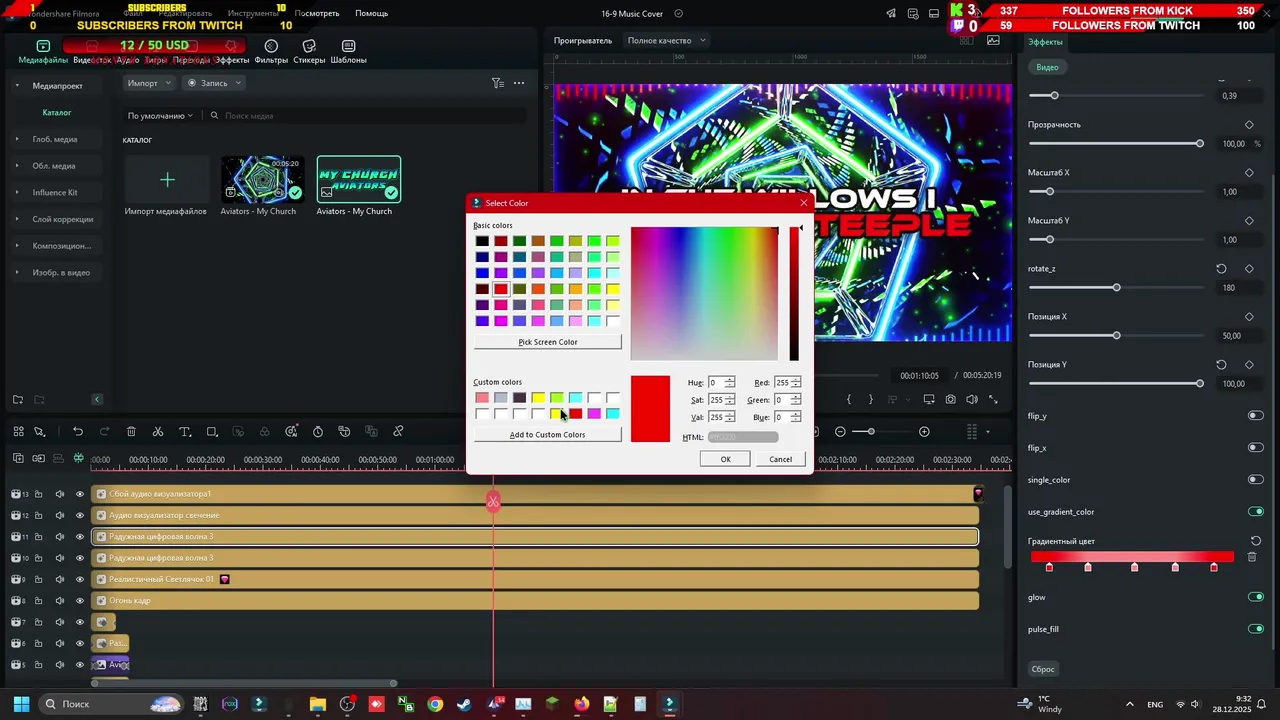Click the Импорт медиафайлов plus tile
Screen dimensions: 1280x720
167,180
